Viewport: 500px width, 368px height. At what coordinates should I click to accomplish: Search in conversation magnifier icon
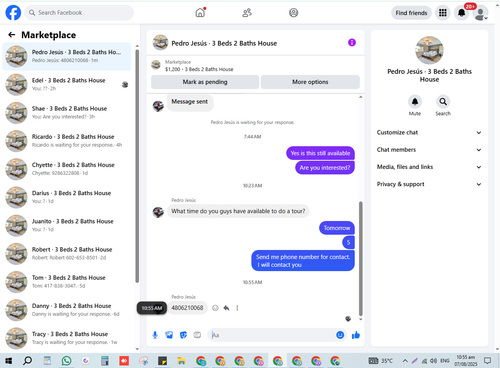click(443, 101)
